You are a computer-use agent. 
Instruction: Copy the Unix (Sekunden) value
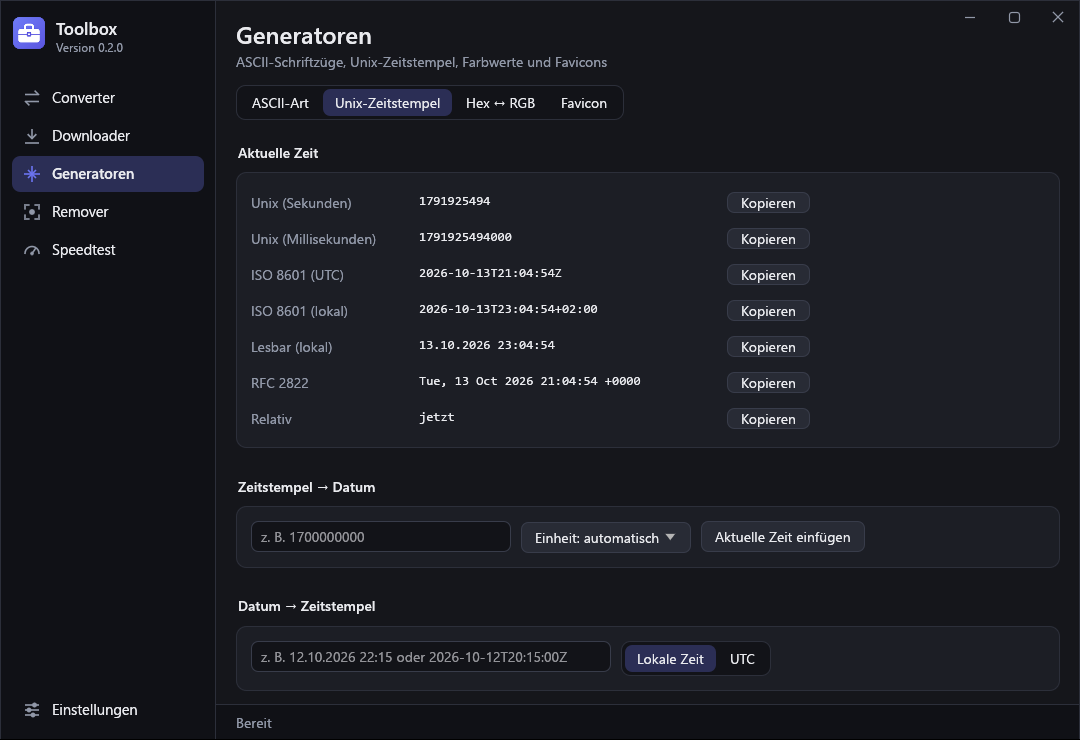tap(768, 203)
